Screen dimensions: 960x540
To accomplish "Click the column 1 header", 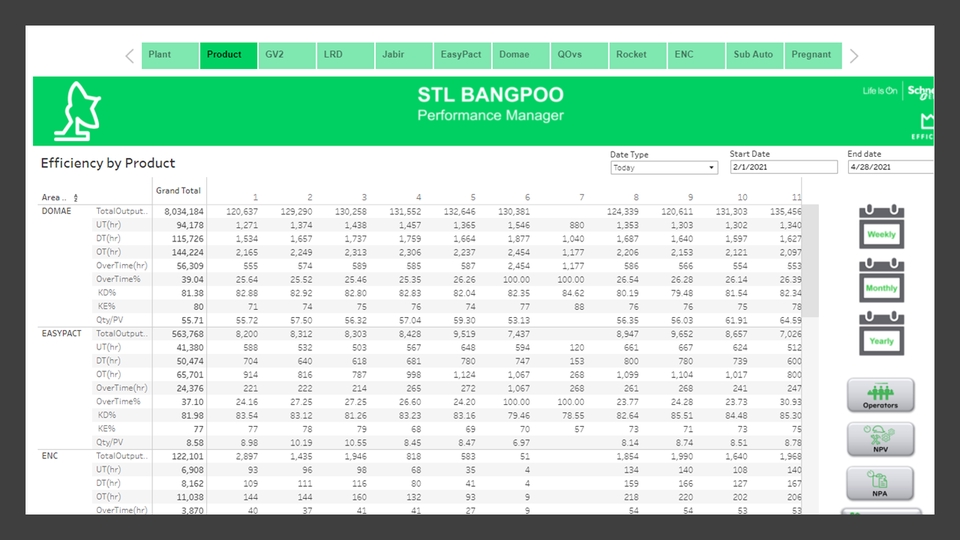I will click(x=255, y=198).
